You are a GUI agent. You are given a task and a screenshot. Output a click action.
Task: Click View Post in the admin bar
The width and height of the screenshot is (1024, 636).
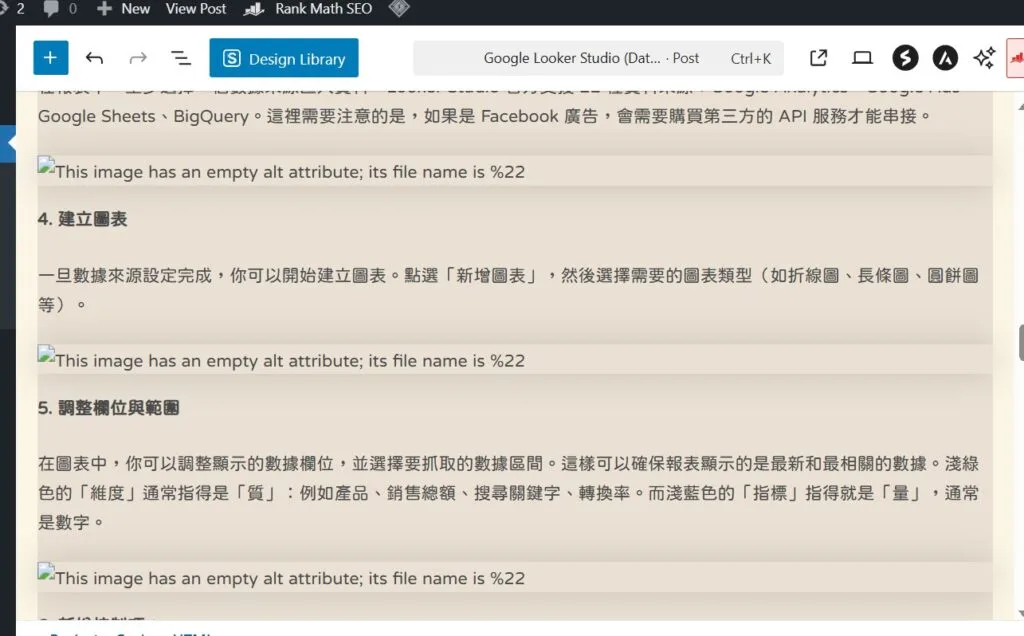(195, 9)
